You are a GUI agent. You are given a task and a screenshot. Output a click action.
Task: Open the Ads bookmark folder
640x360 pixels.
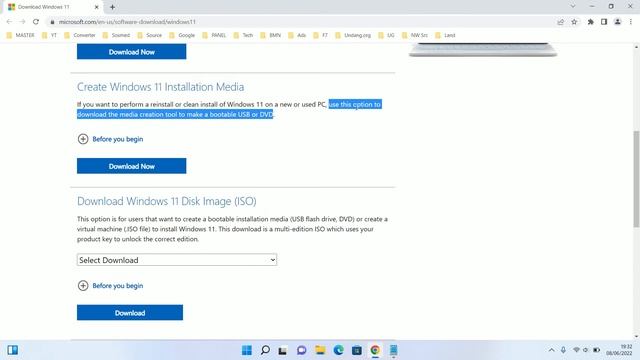(297, 35)
